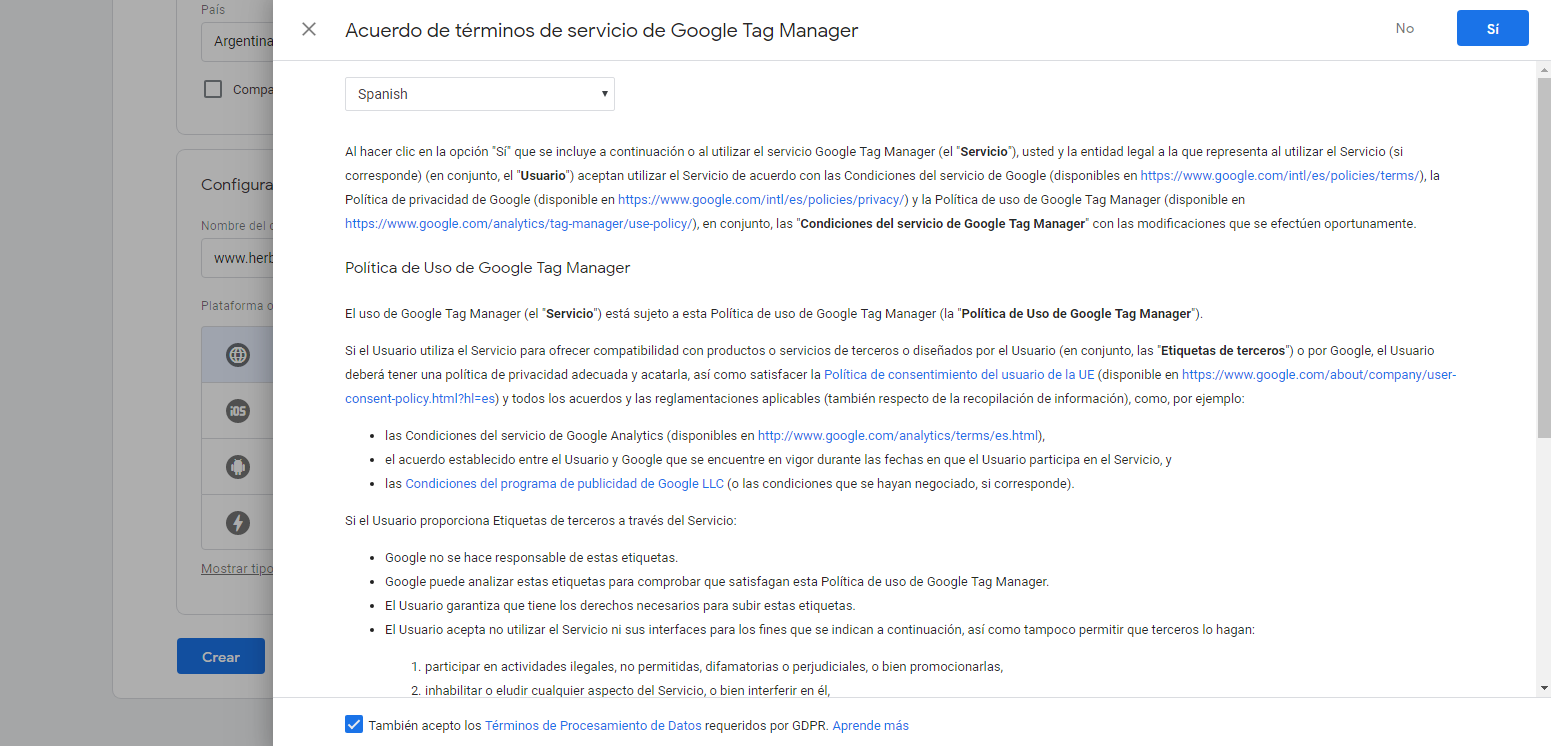Open Términos de Procesamiento de Datos link
This screenshot has width=1551, height=746.
[594, 726]
